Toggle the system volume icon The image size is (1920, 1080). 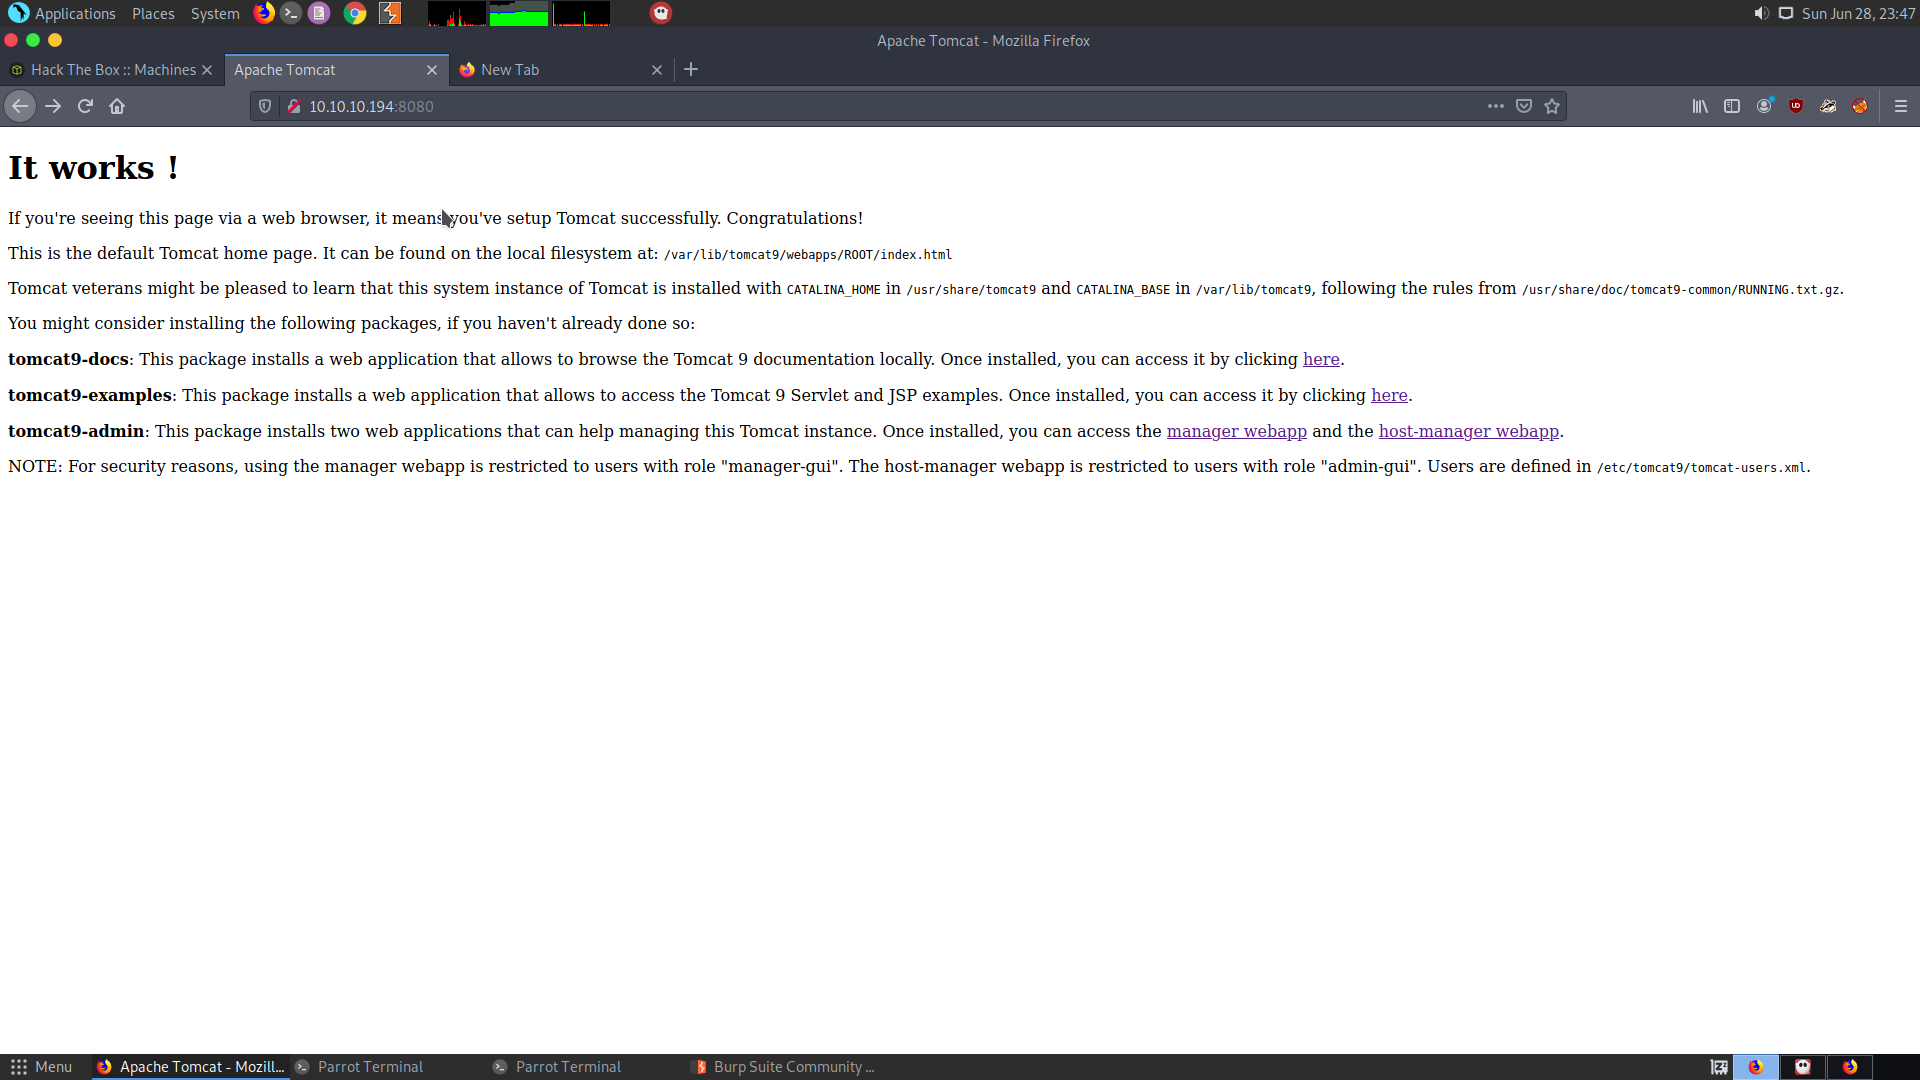pos(1761,13)
